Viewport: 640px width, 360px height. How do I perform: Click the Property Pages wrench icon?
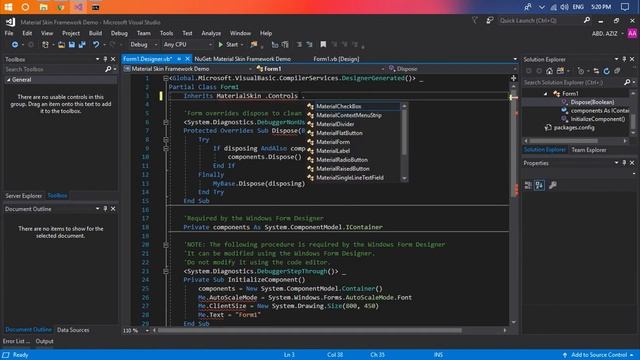(x=553, y=185)
